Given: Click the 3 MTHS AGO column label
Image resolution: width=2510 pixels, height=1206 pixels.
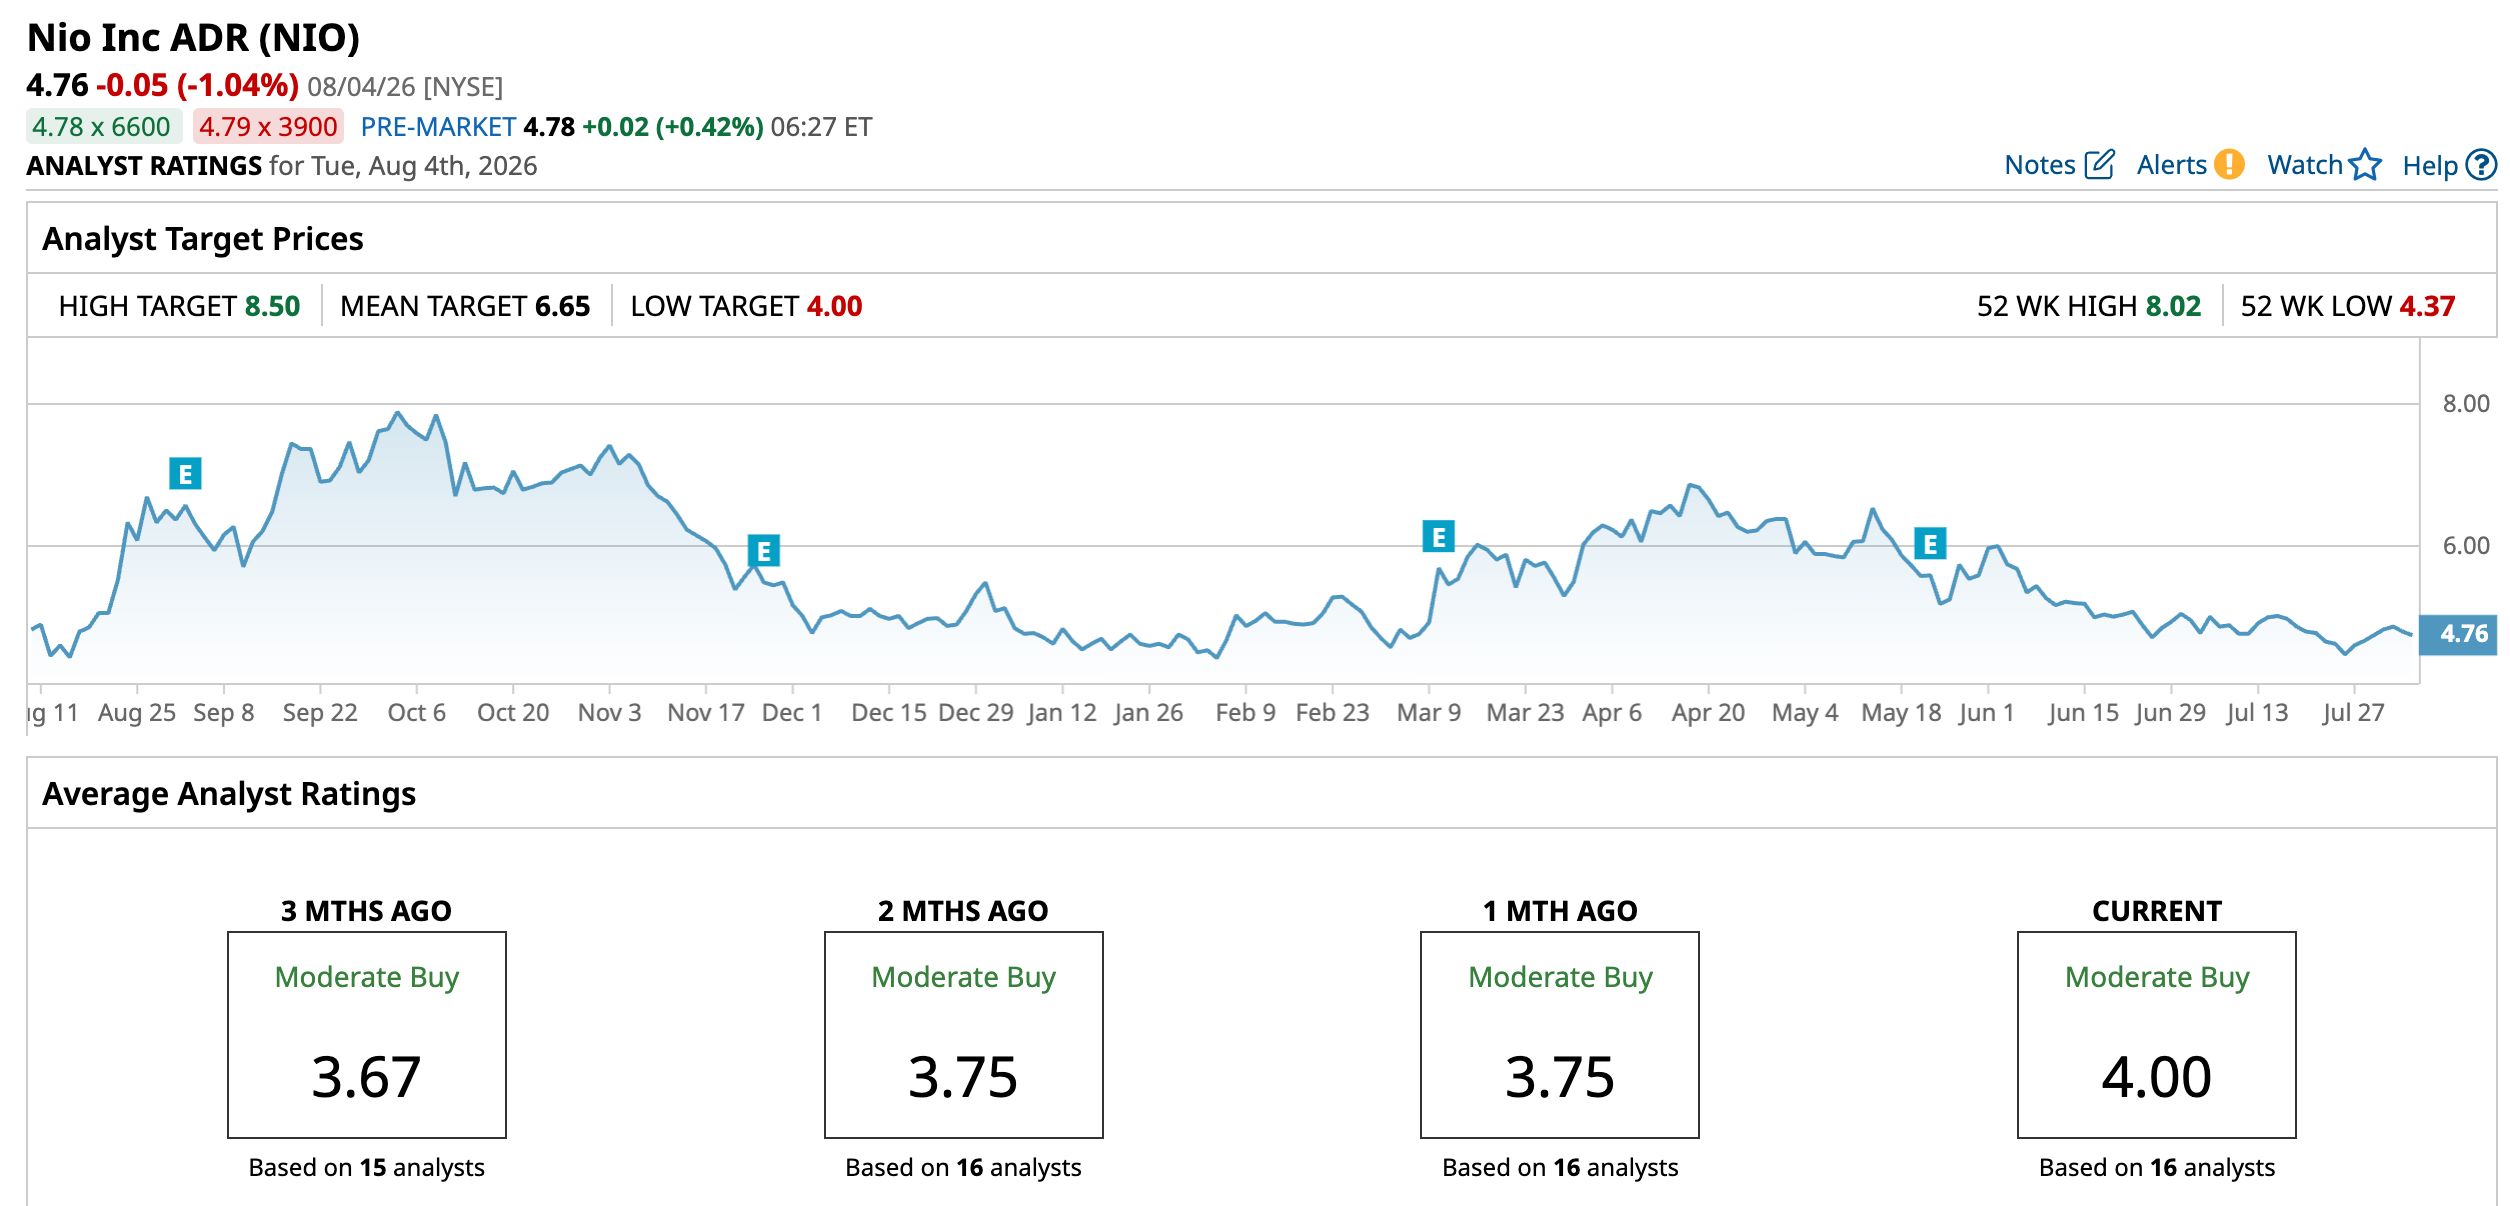Looking at the screenshot, I should (x=366, y=911).
